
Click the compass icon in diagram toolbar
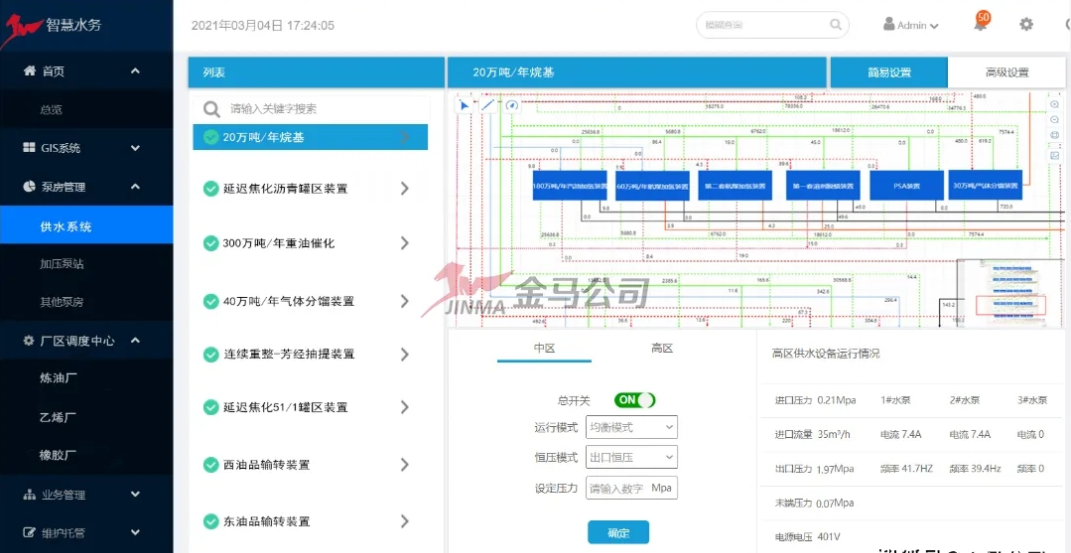coord(512,105)
